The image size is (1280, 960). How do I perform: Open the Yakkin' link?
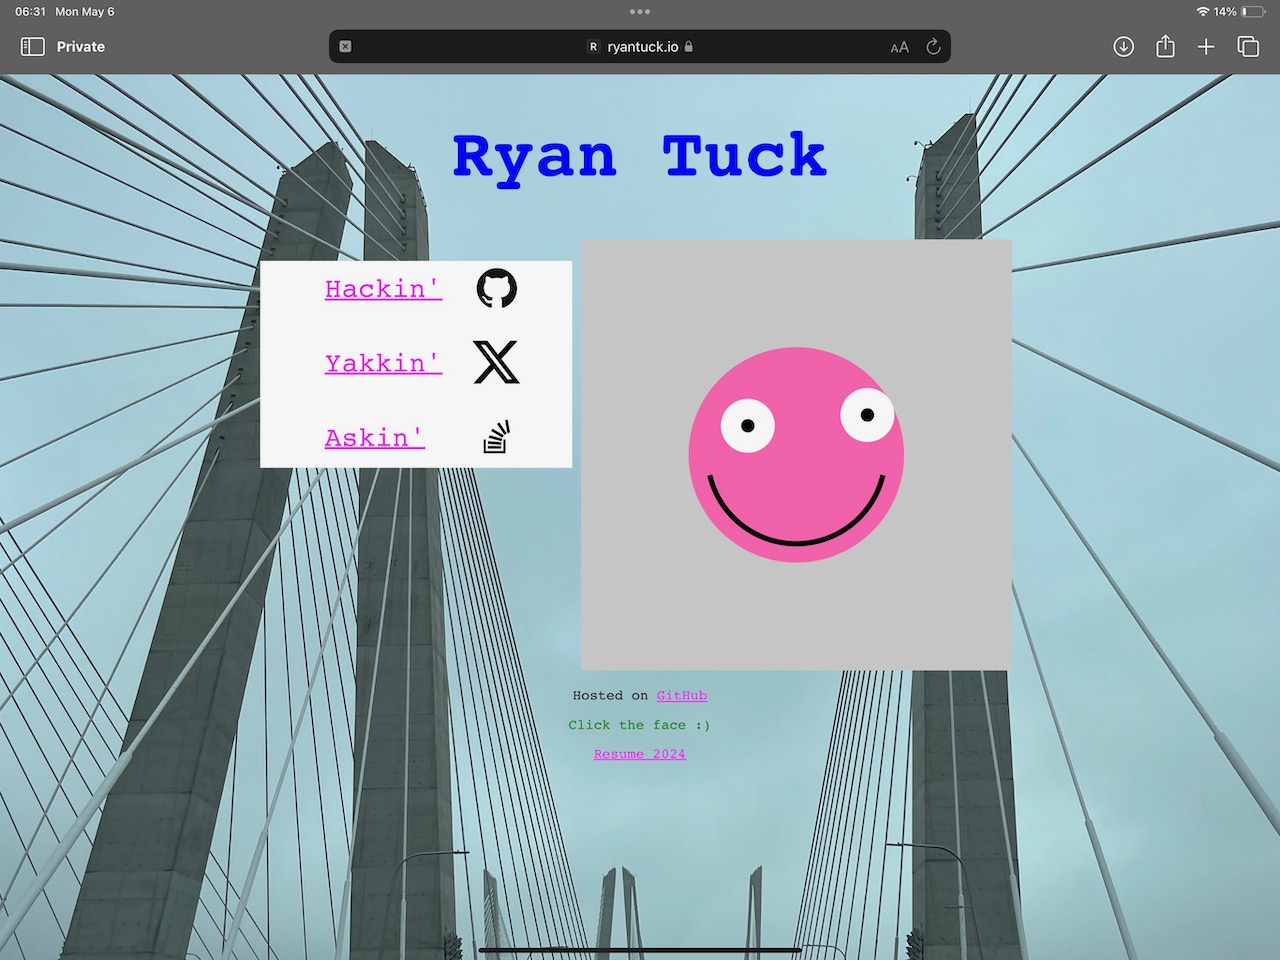pyautogui.click(x=383, y=363)
